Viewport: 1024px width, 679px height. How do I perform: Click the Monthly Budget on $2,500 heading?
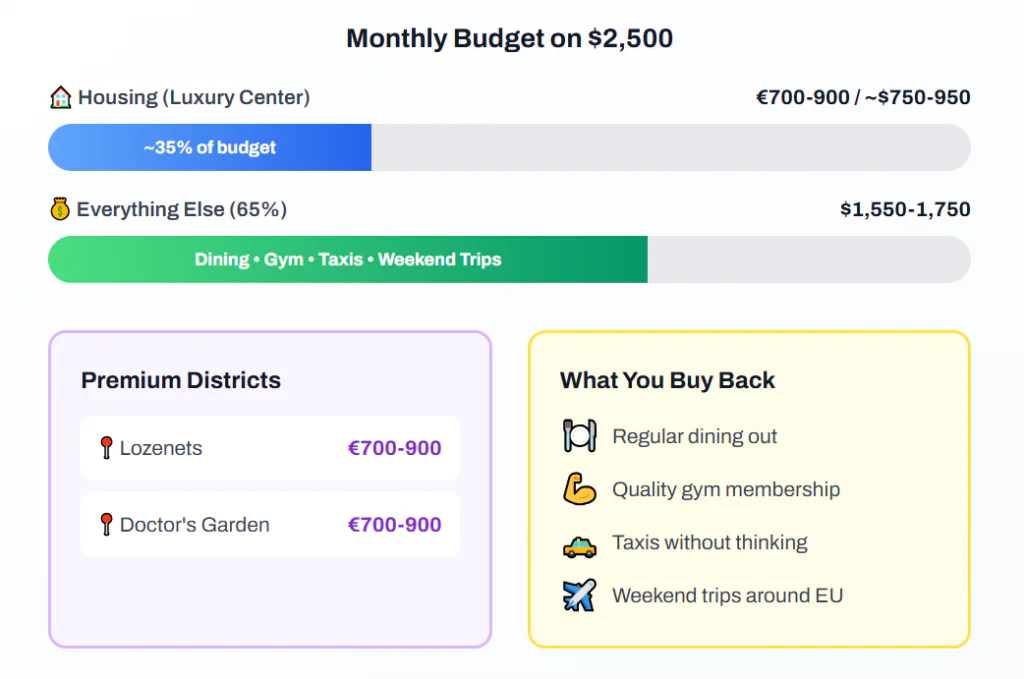coord(509,39)
